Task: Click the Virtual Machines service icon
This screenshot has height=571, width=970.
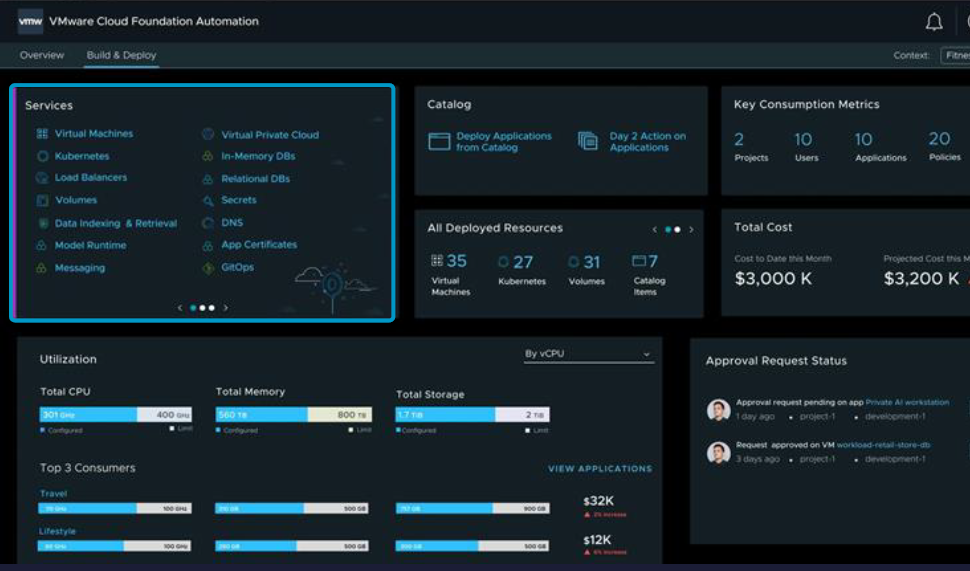Action: (42, 134)
